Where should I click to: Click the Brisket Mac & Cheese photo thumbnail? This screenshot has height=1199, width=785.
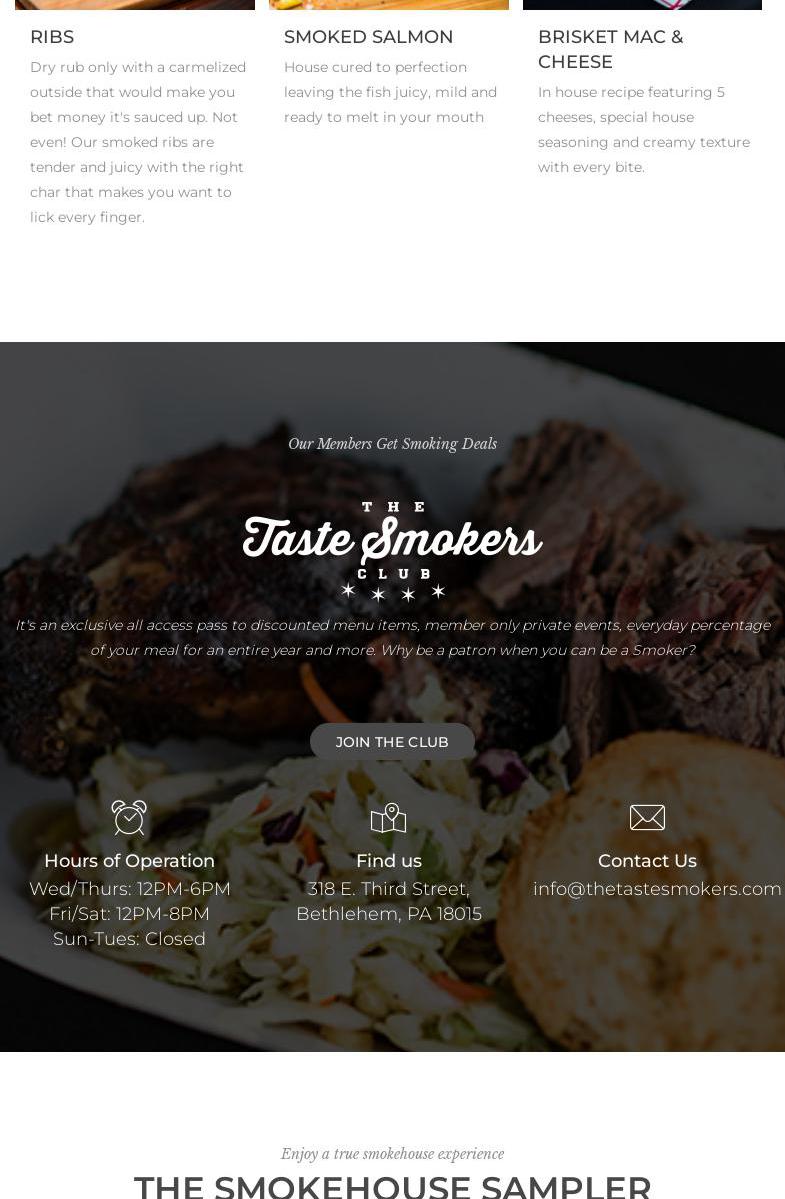pyautogui.click(x=642, y=5)
